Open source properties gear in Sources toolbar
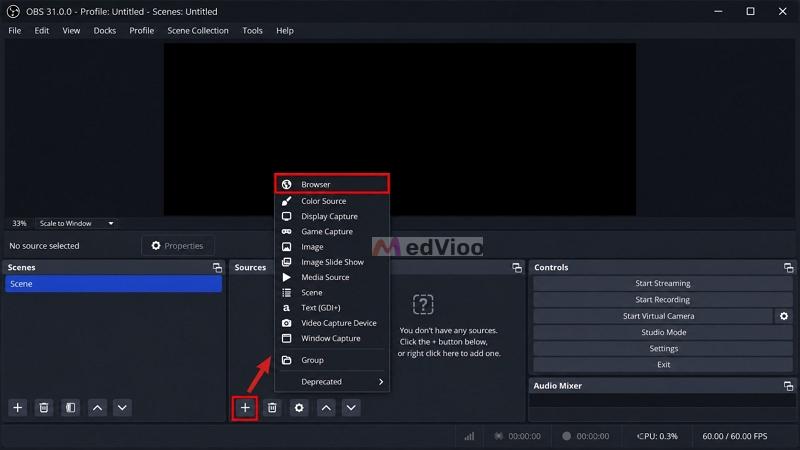 coord(299,407)
